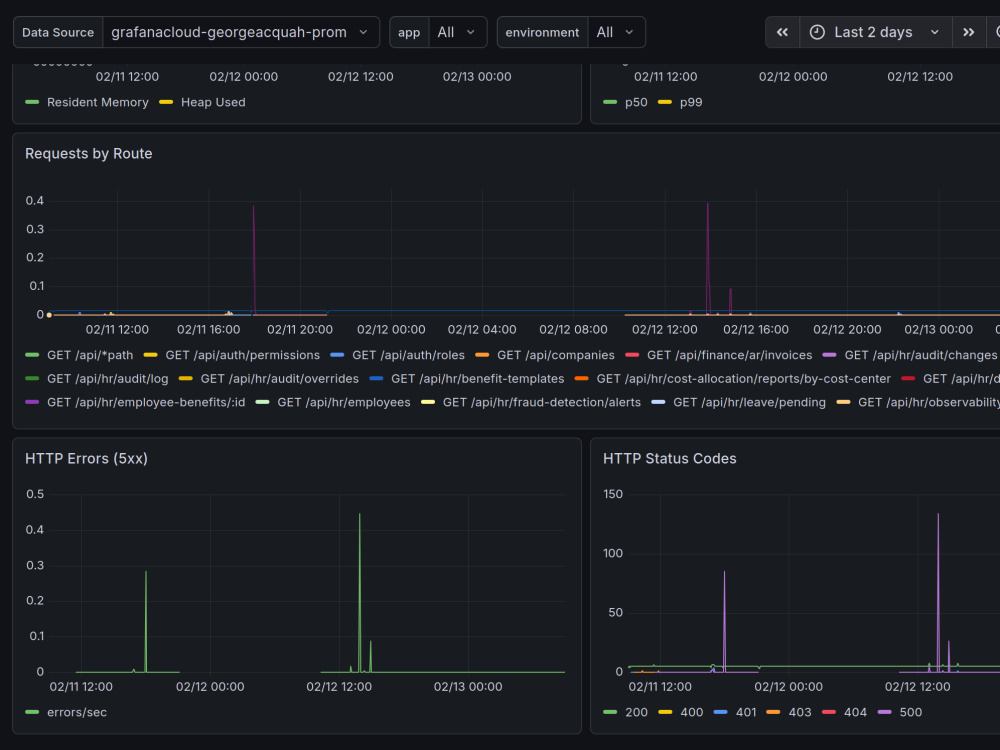Select GET /api/finance/ar/invoices legend entry
1000x750 pixels.
(x=730, y=355)
